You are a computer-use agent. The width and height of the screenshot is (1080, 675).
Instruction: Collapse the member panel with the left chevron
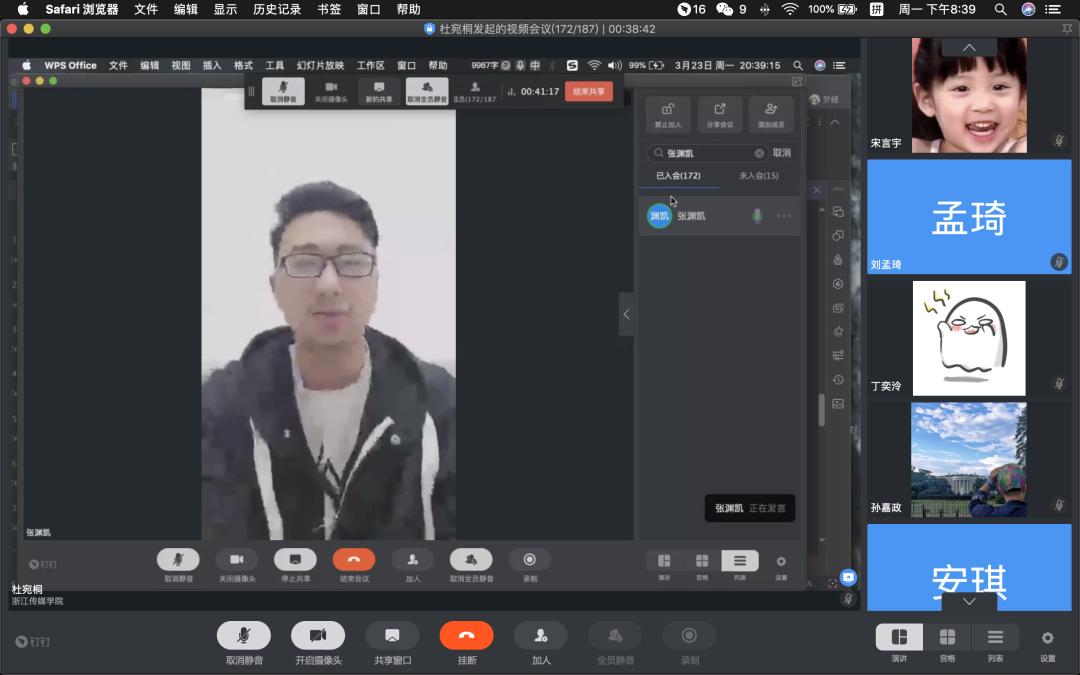pos(627,314)
